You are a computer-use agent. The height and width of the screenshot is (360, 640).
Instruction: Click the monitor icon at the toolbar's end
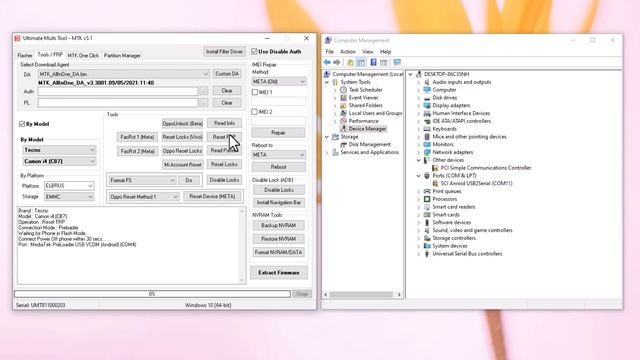click(x=397, y=62)
